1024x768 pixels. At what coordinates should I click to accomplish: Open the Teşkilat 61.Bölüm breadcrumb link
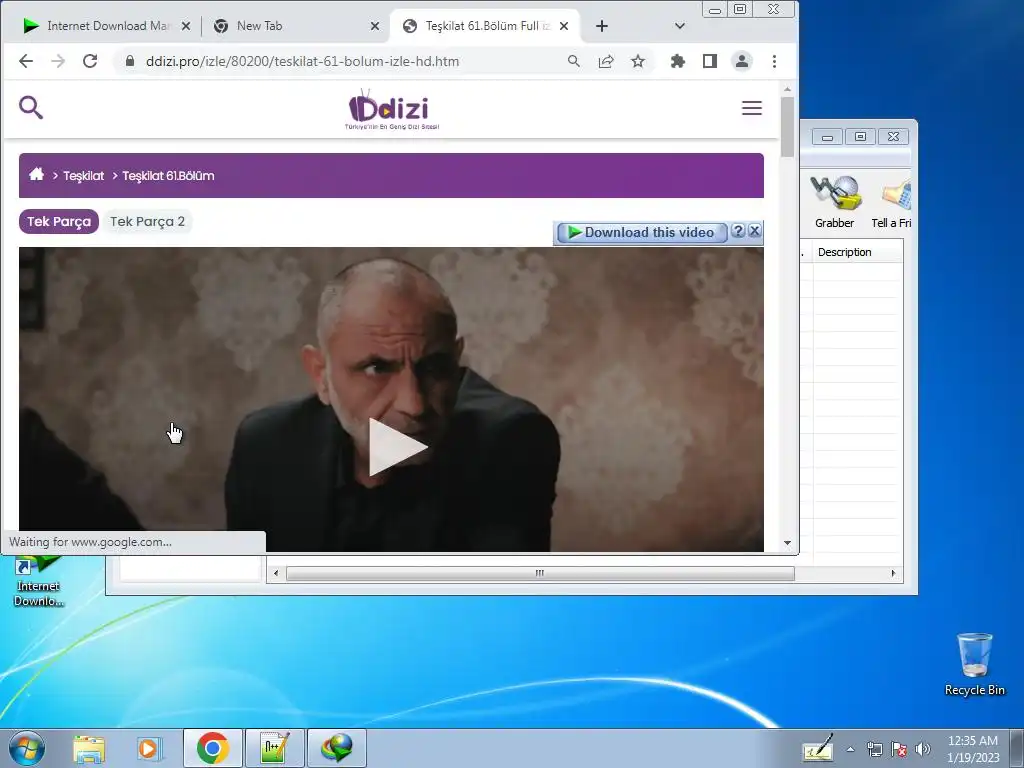(168, 176)
